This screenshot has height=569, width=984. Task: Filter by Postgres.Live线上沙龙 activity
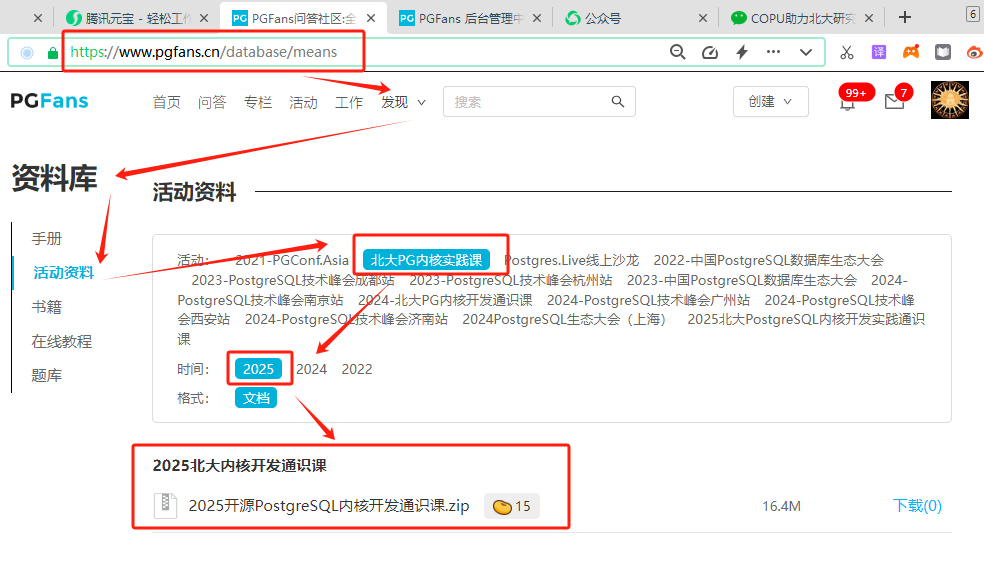tap(572, 260)
